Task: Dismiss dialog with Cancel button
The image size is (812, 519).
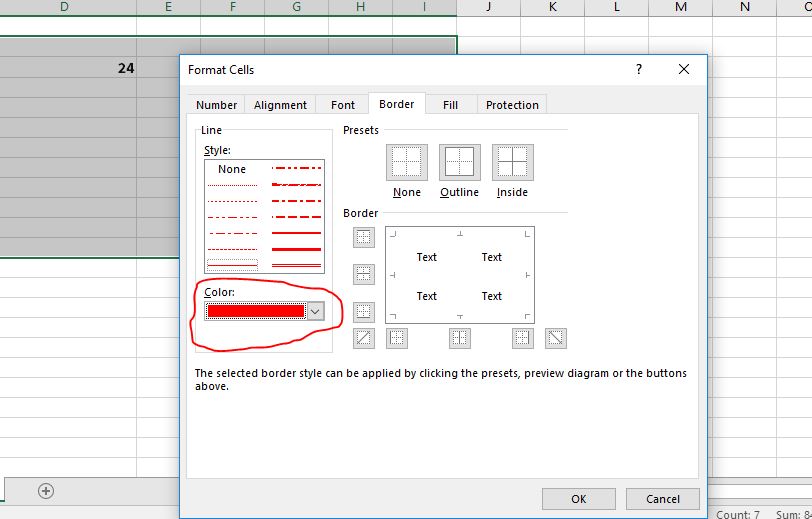Action: [x=662, y=499]
